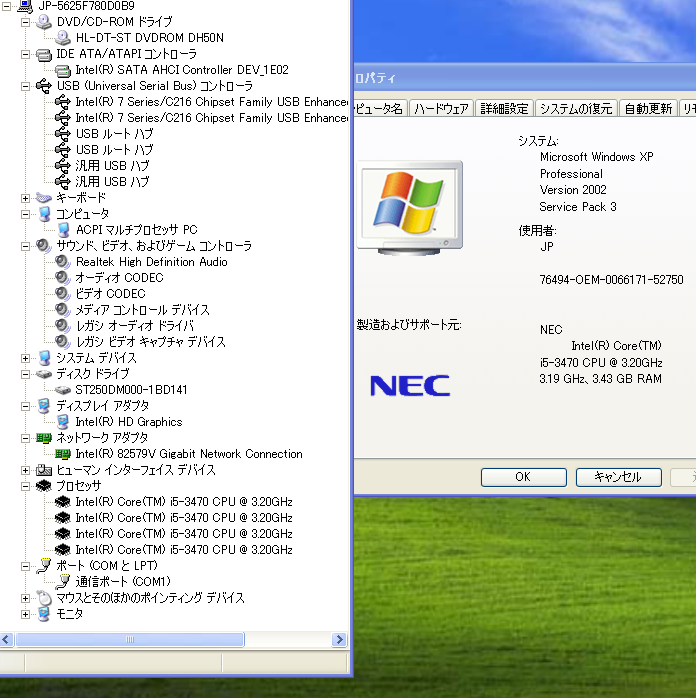
Task: Click the Device Manager horizontal scrollbar thumb
Action: (130, 640)
